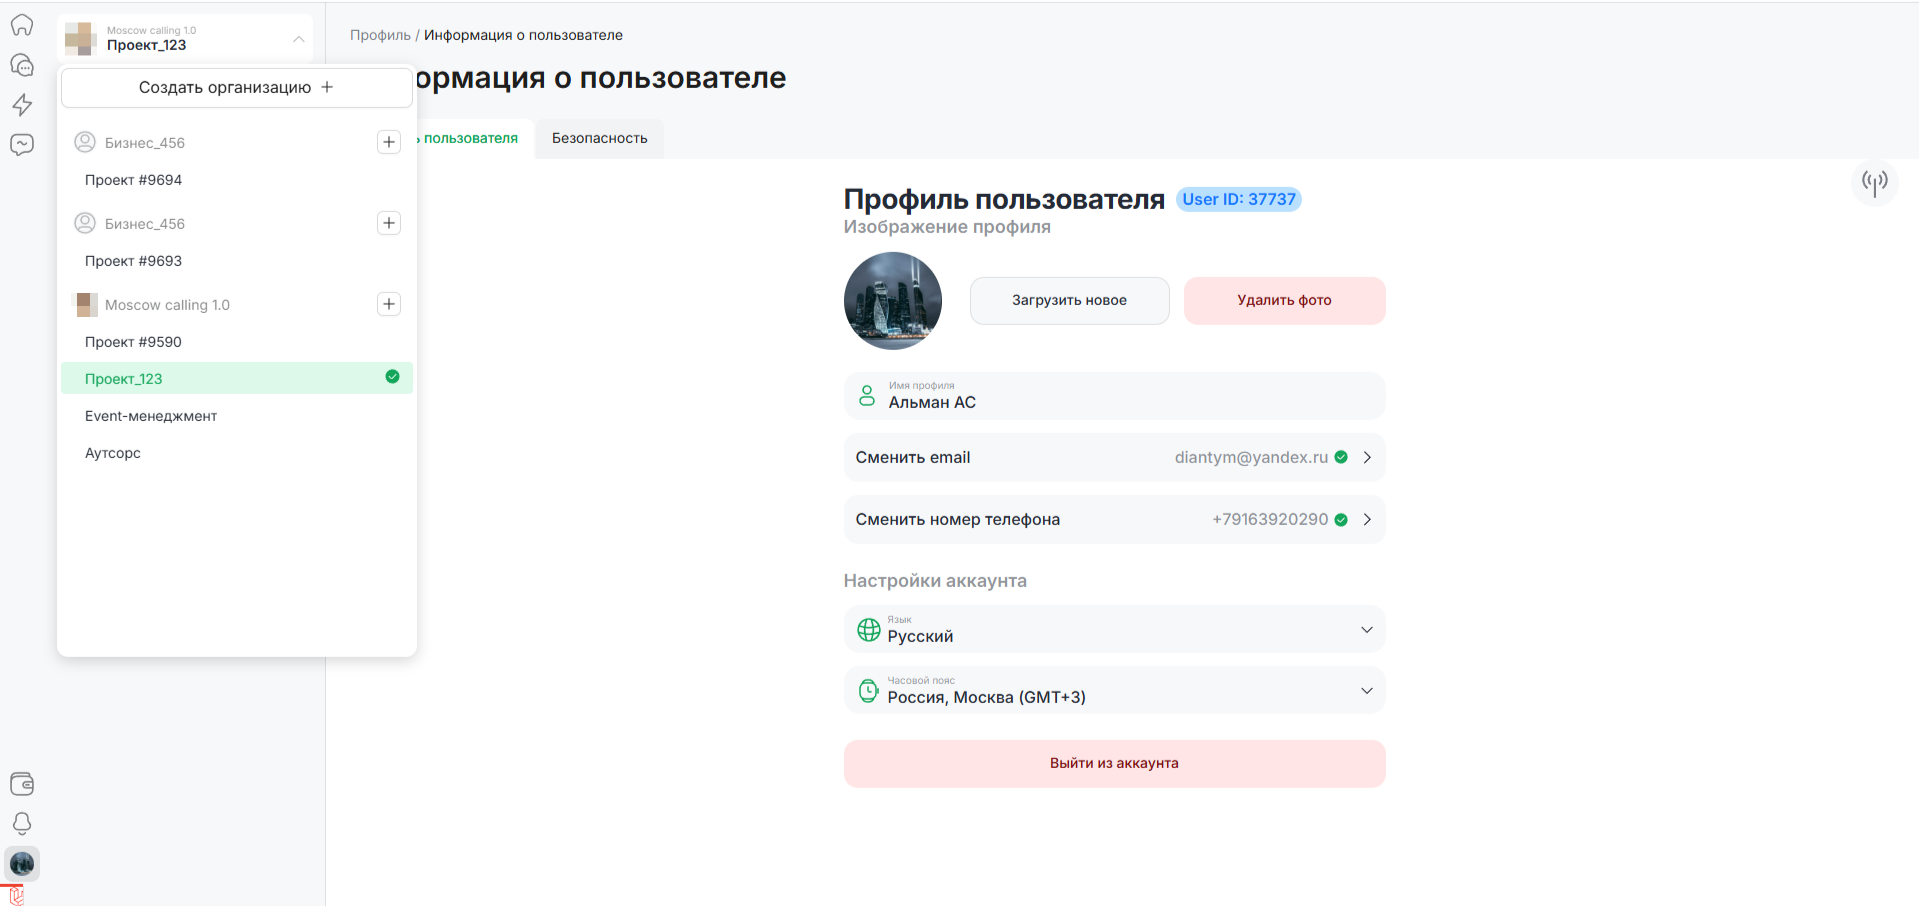This screenshot has width=1919, height=906.
Task: Select the checked Проект_123 project
Action: [x=236, y=378]
